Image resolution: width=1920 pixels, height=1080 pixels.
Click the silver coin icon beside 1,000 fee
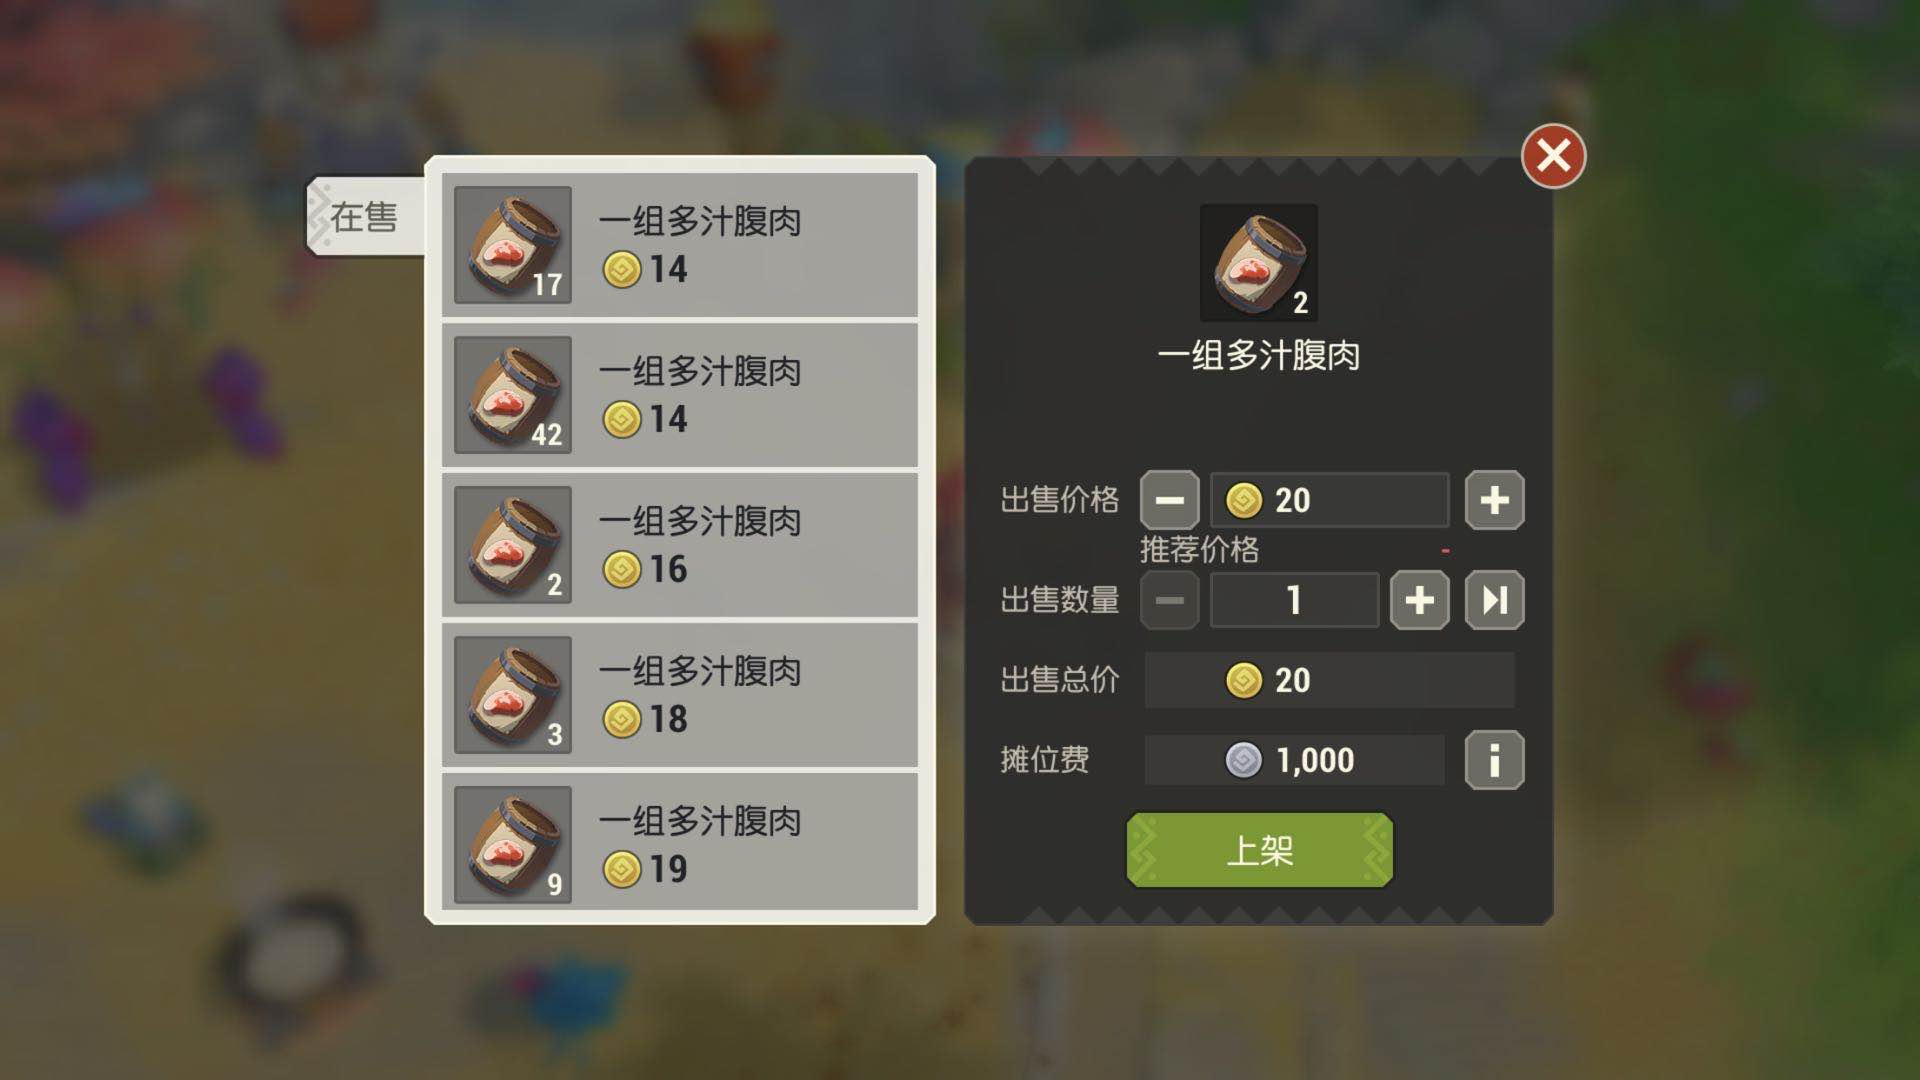pos(1244,760)
